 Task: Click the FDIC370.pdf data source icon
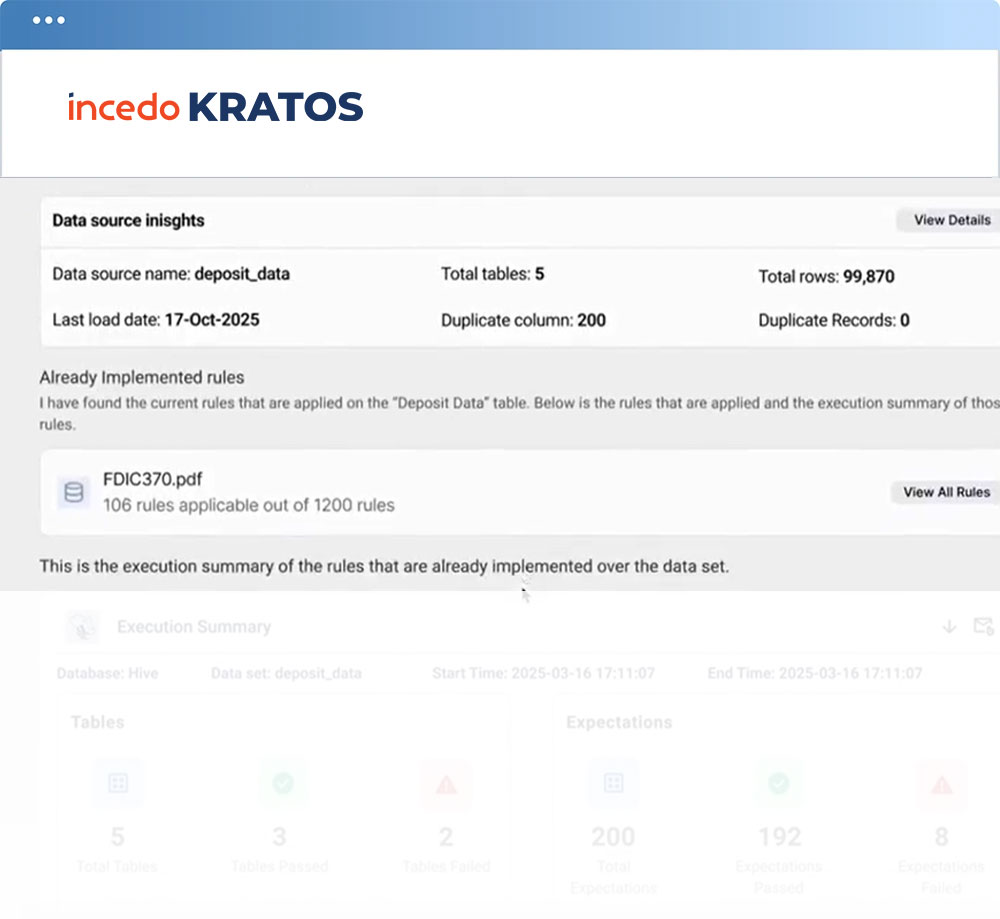pos(72,489)
